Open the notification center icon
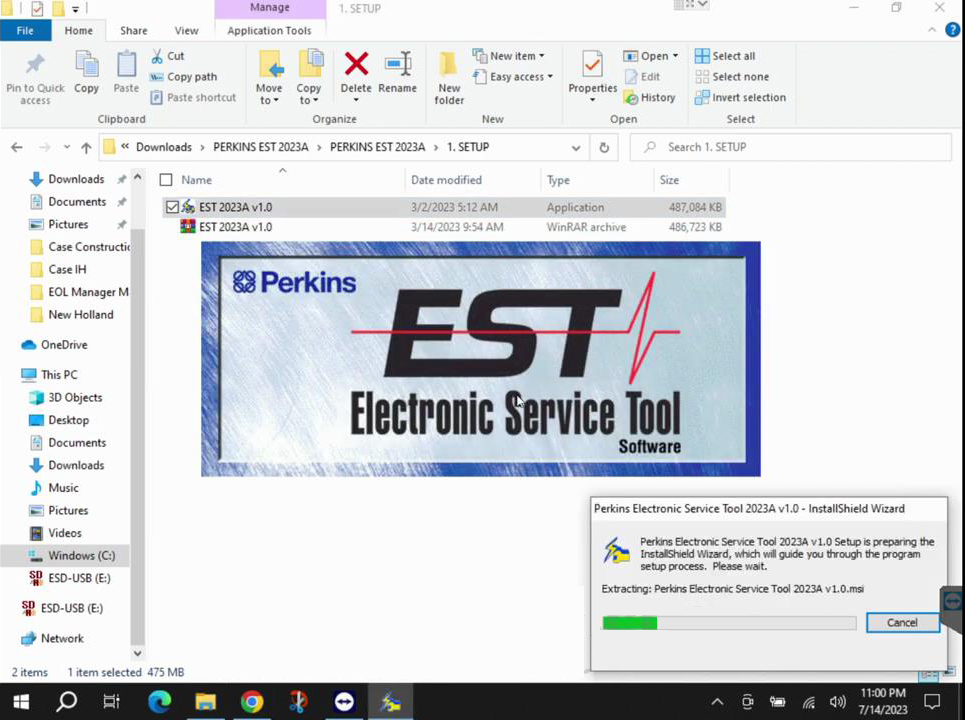Viewport: 965px width, 720px height. 932,702
